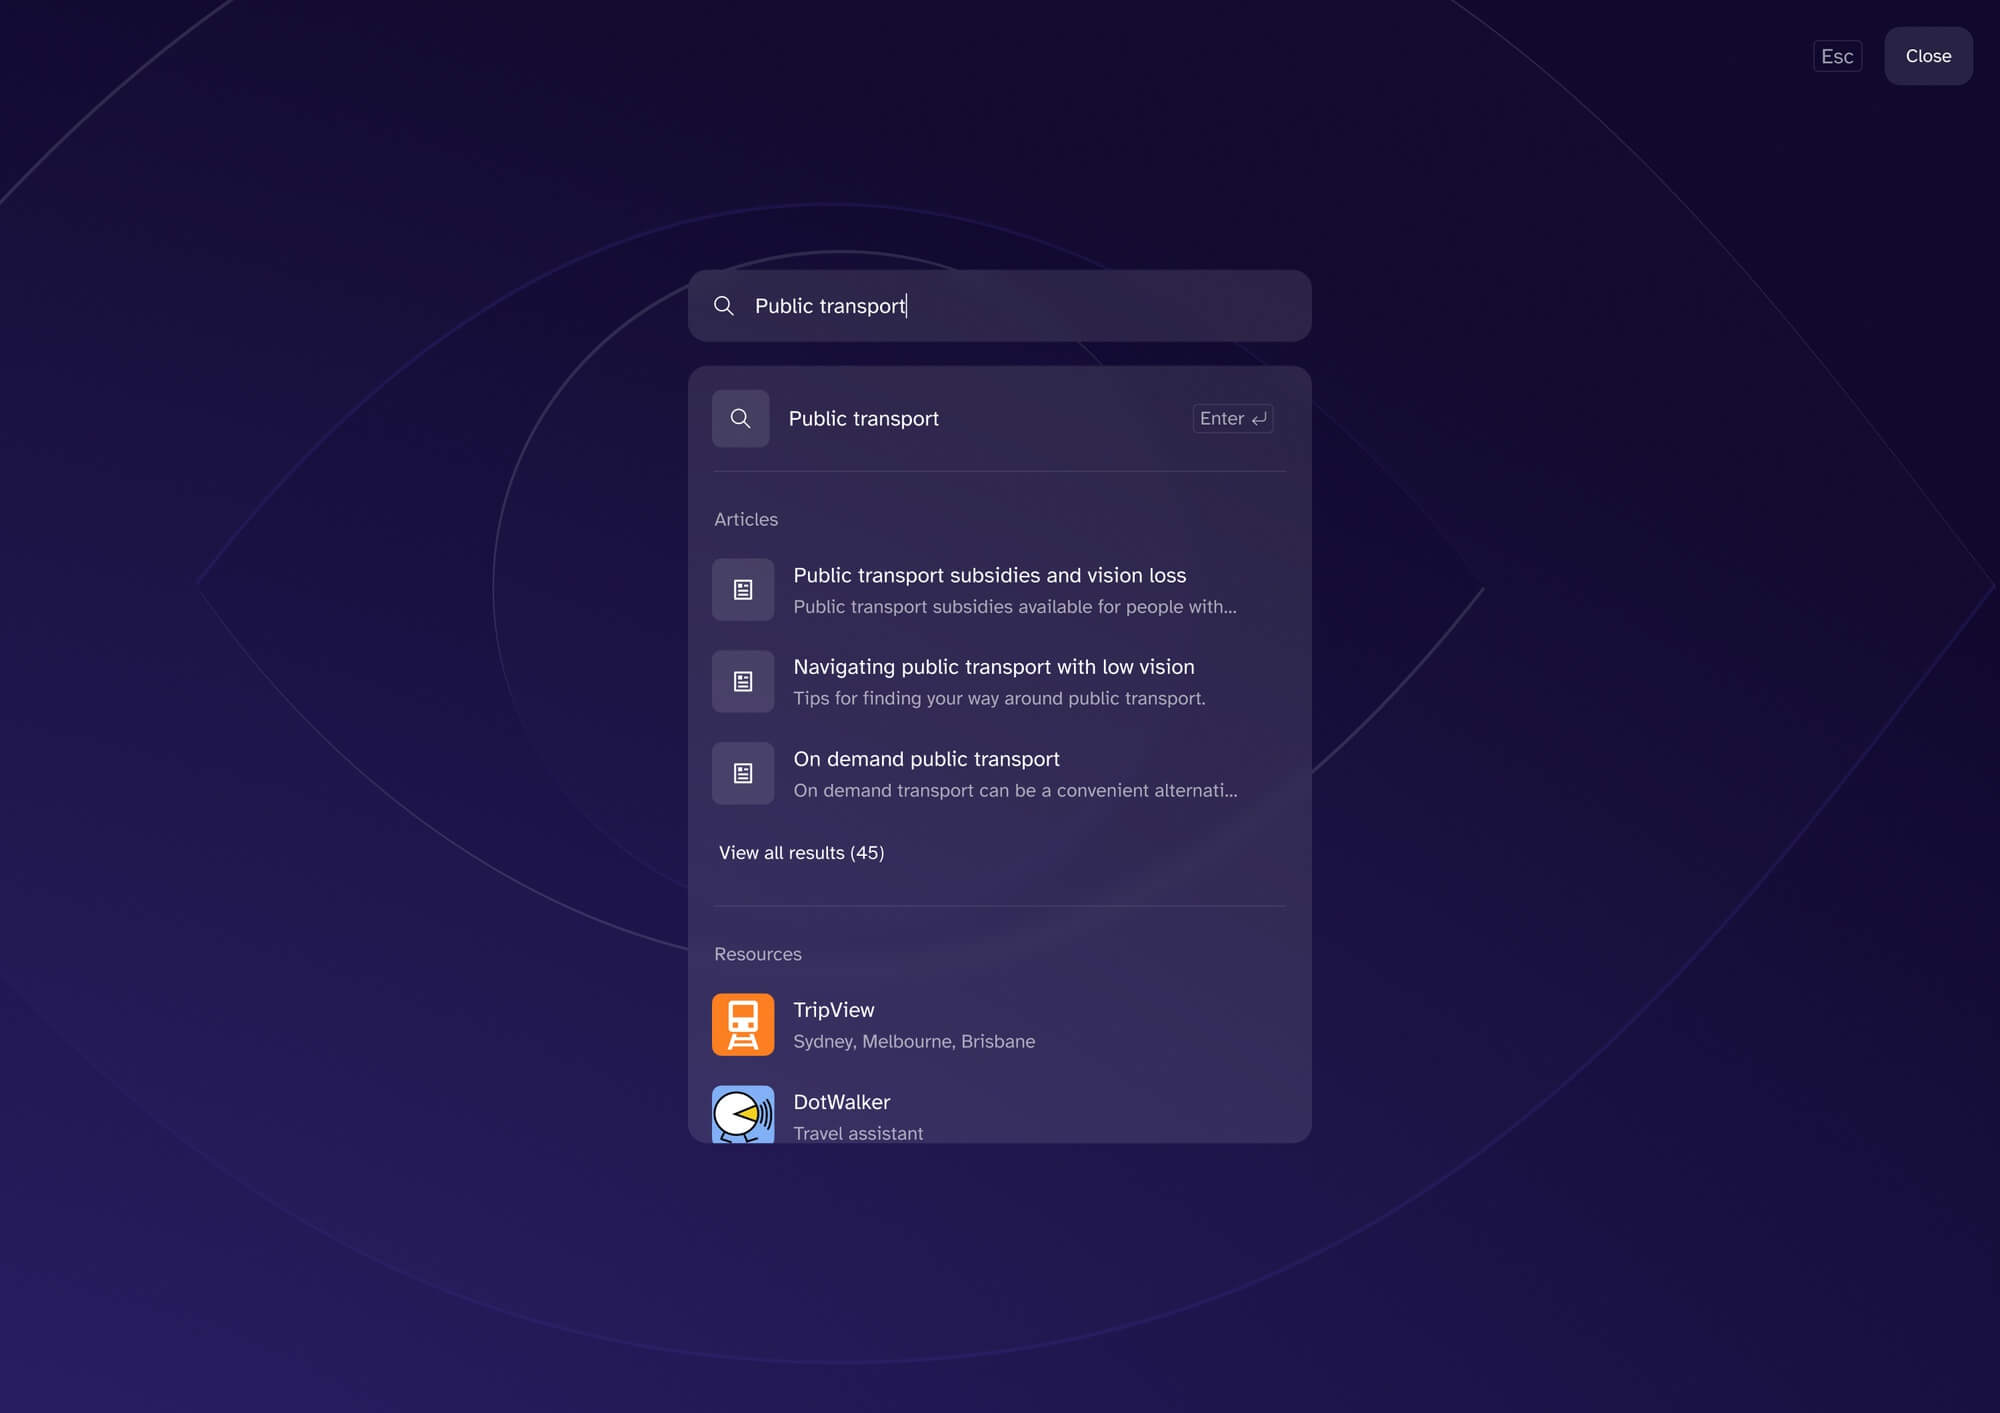Screen dimensions: 2000x1413
Task: Focus the Public transport search input
Action: (x=1000, y=306)
